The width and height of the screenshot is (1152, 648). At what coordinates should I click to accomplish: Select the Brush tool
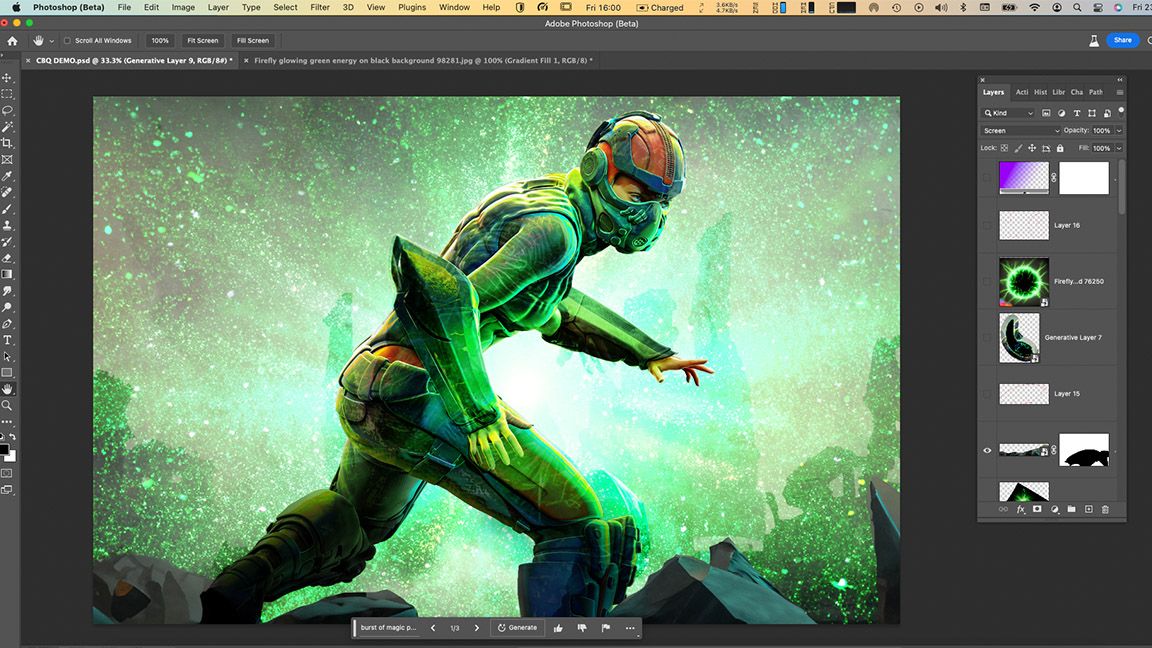click(7, 209)
